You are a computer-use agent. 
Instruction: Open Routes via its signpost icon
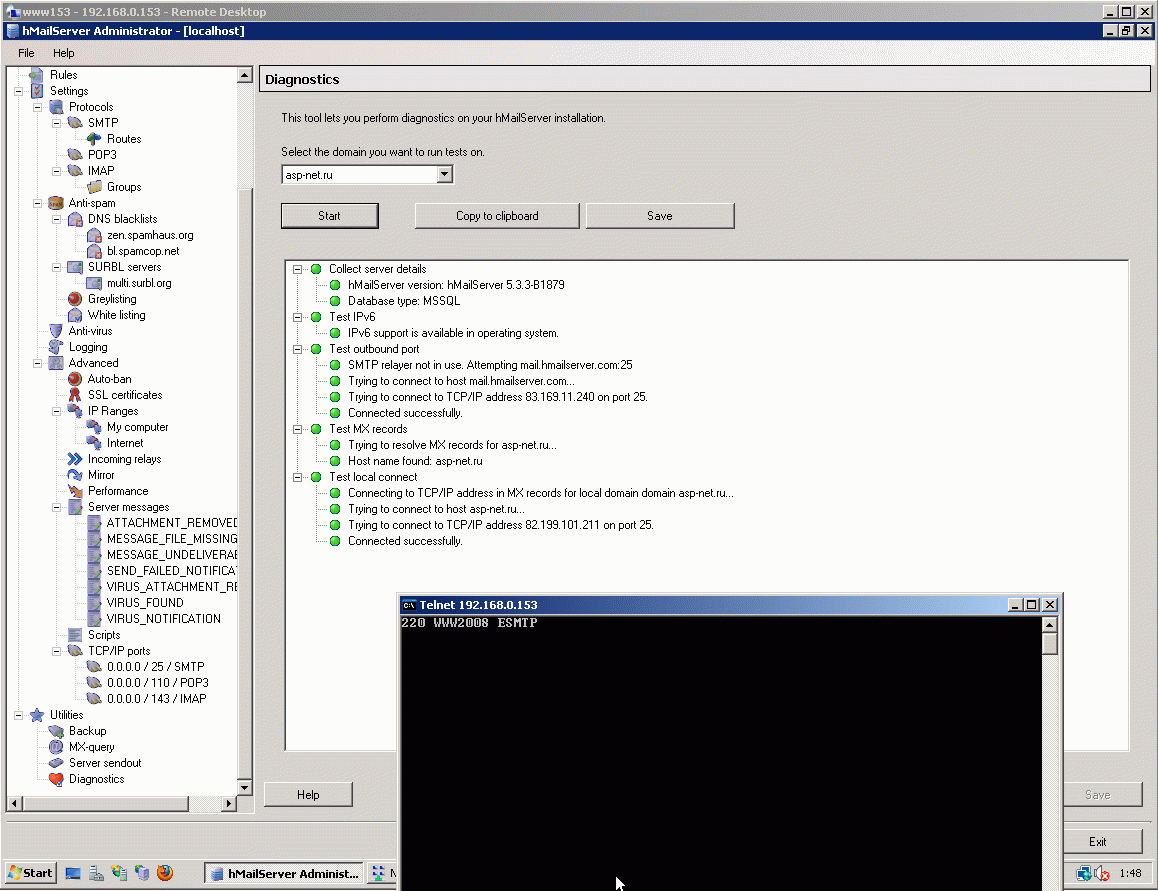tap(94, 139)
